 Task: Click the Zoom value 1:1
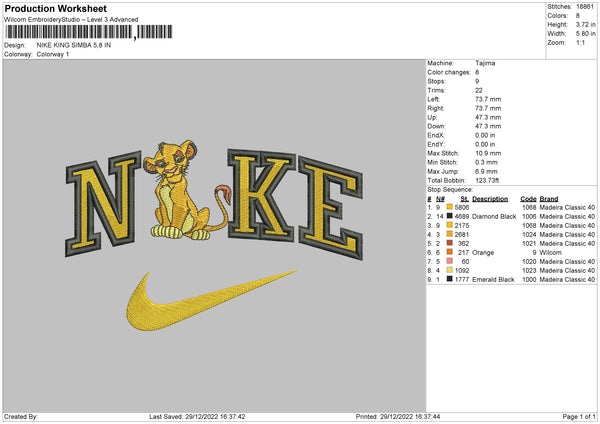[580, 42]
